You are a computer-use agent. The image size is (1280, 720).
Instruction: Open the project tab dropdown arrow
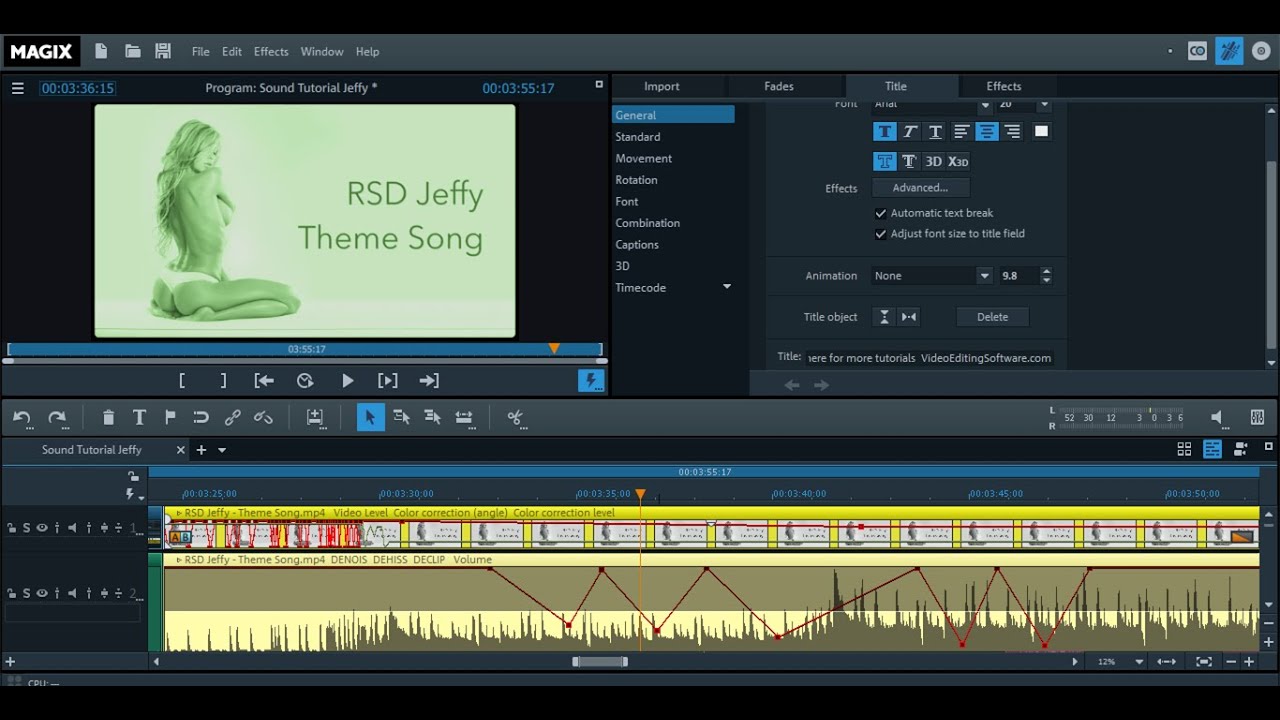click(x=222, y=450)
